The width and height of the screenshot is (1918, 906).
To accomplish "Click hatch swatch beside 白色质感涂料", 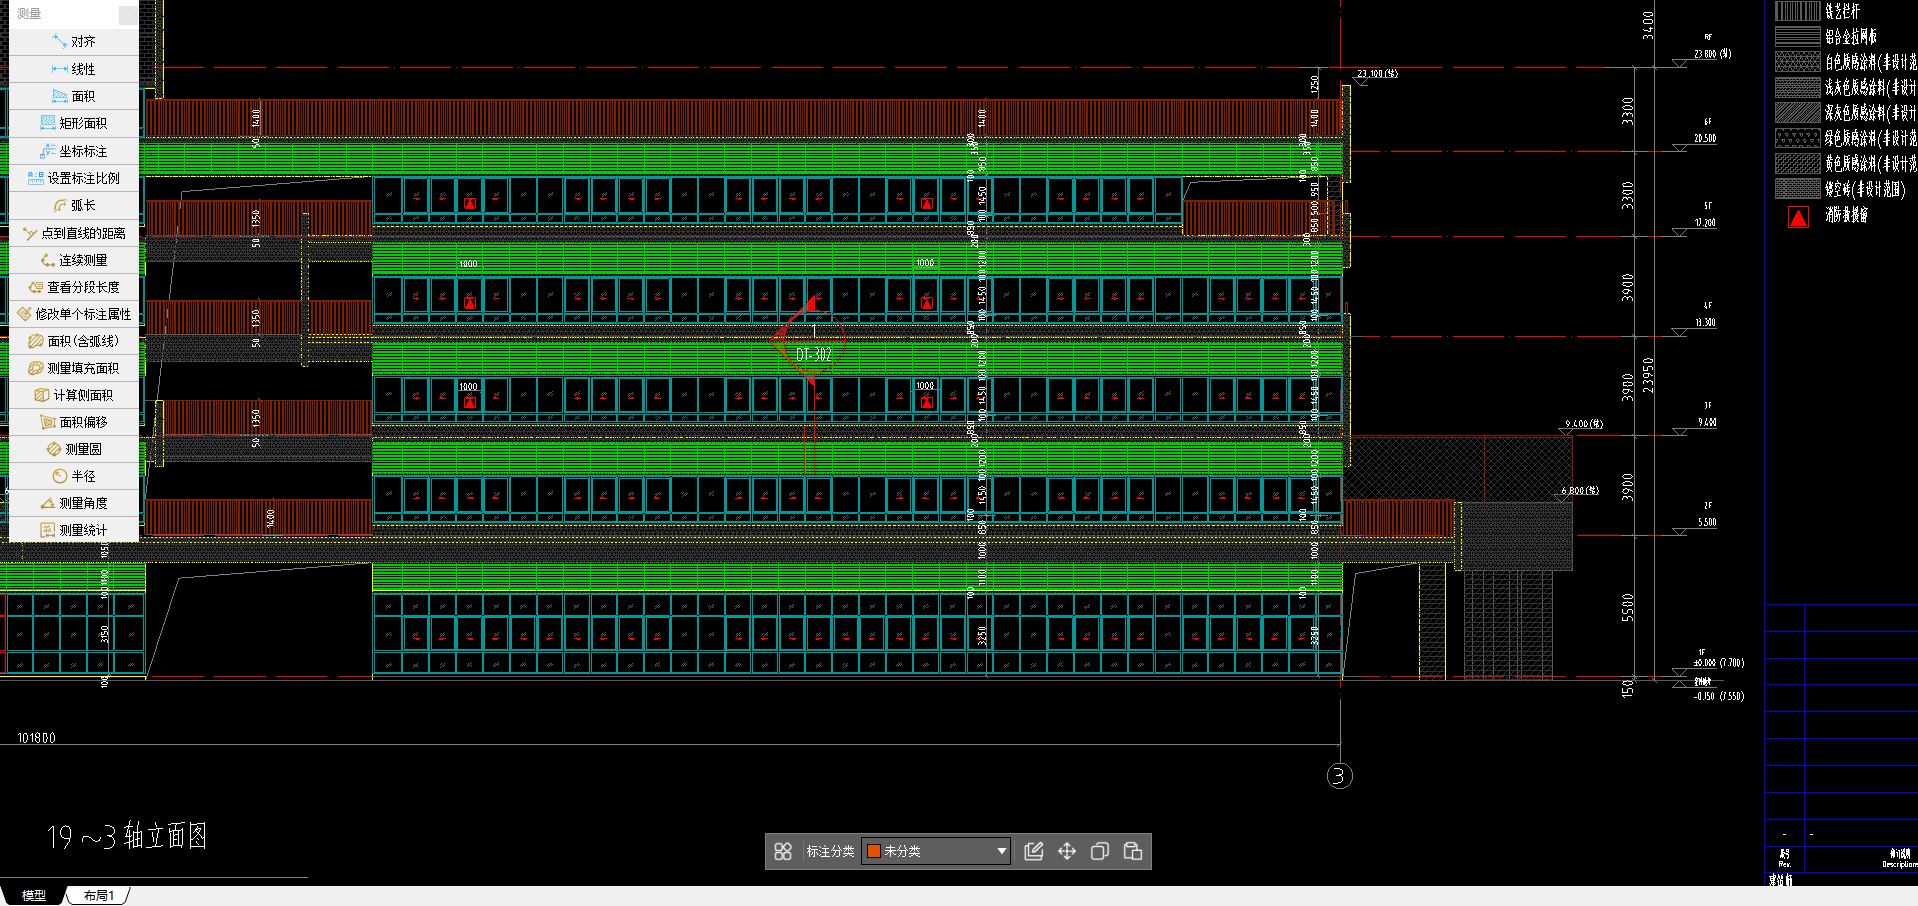I will tap(1797, 62).
